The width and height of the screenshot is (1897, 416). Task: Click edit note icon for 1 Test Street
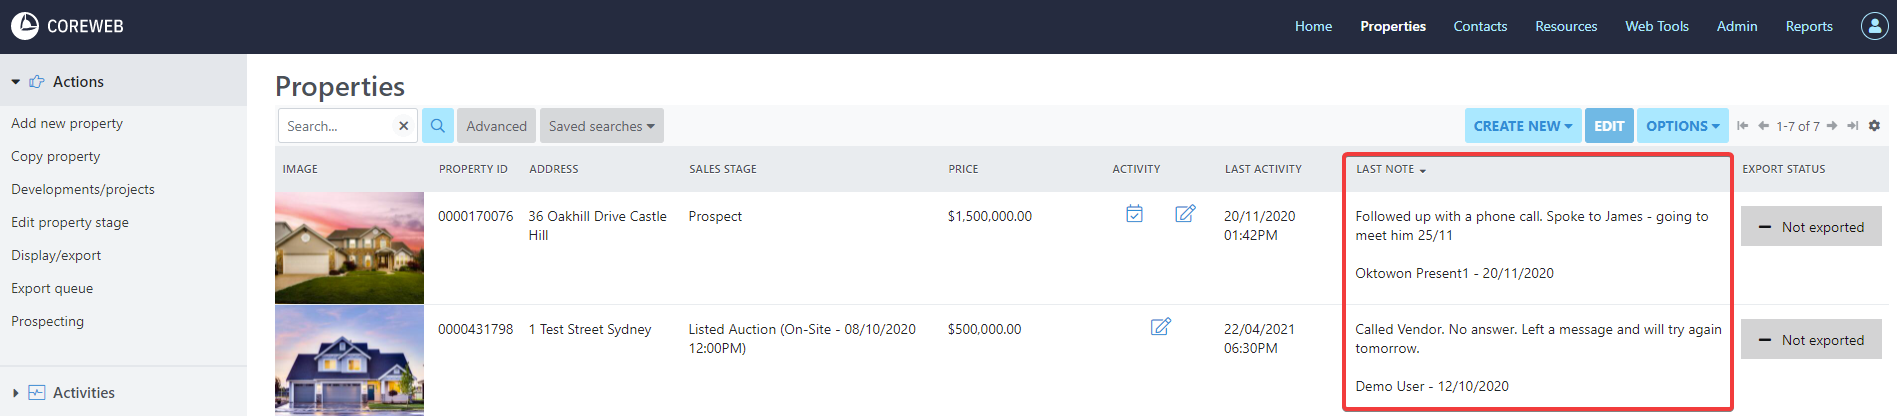coord(1160,327)
